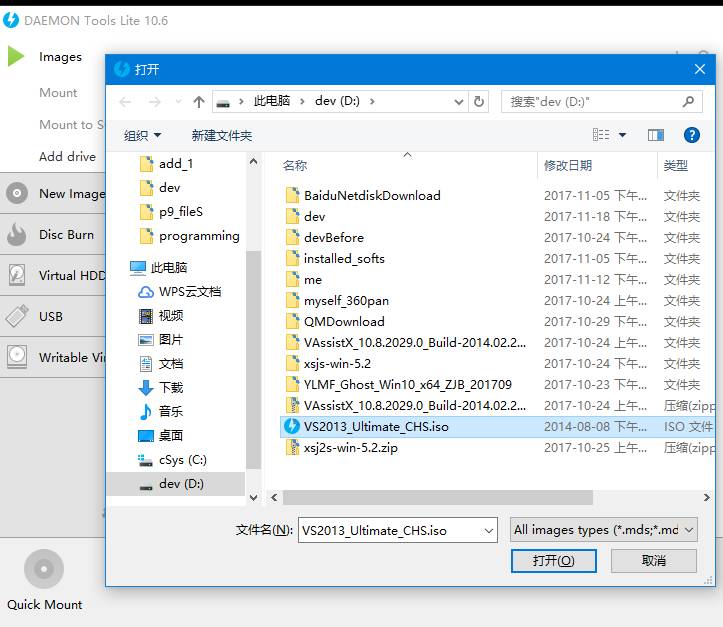
Task: Click the Images play arrow icon
Action: click(x=16, y=56)
